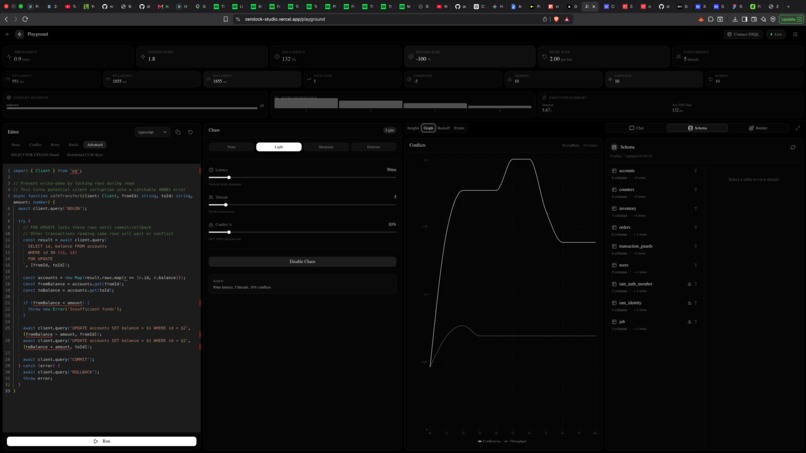Viewport: 806px width, 453px height.
Task: Reset the editor code with the reset icon
Action: tap(190, 132)
